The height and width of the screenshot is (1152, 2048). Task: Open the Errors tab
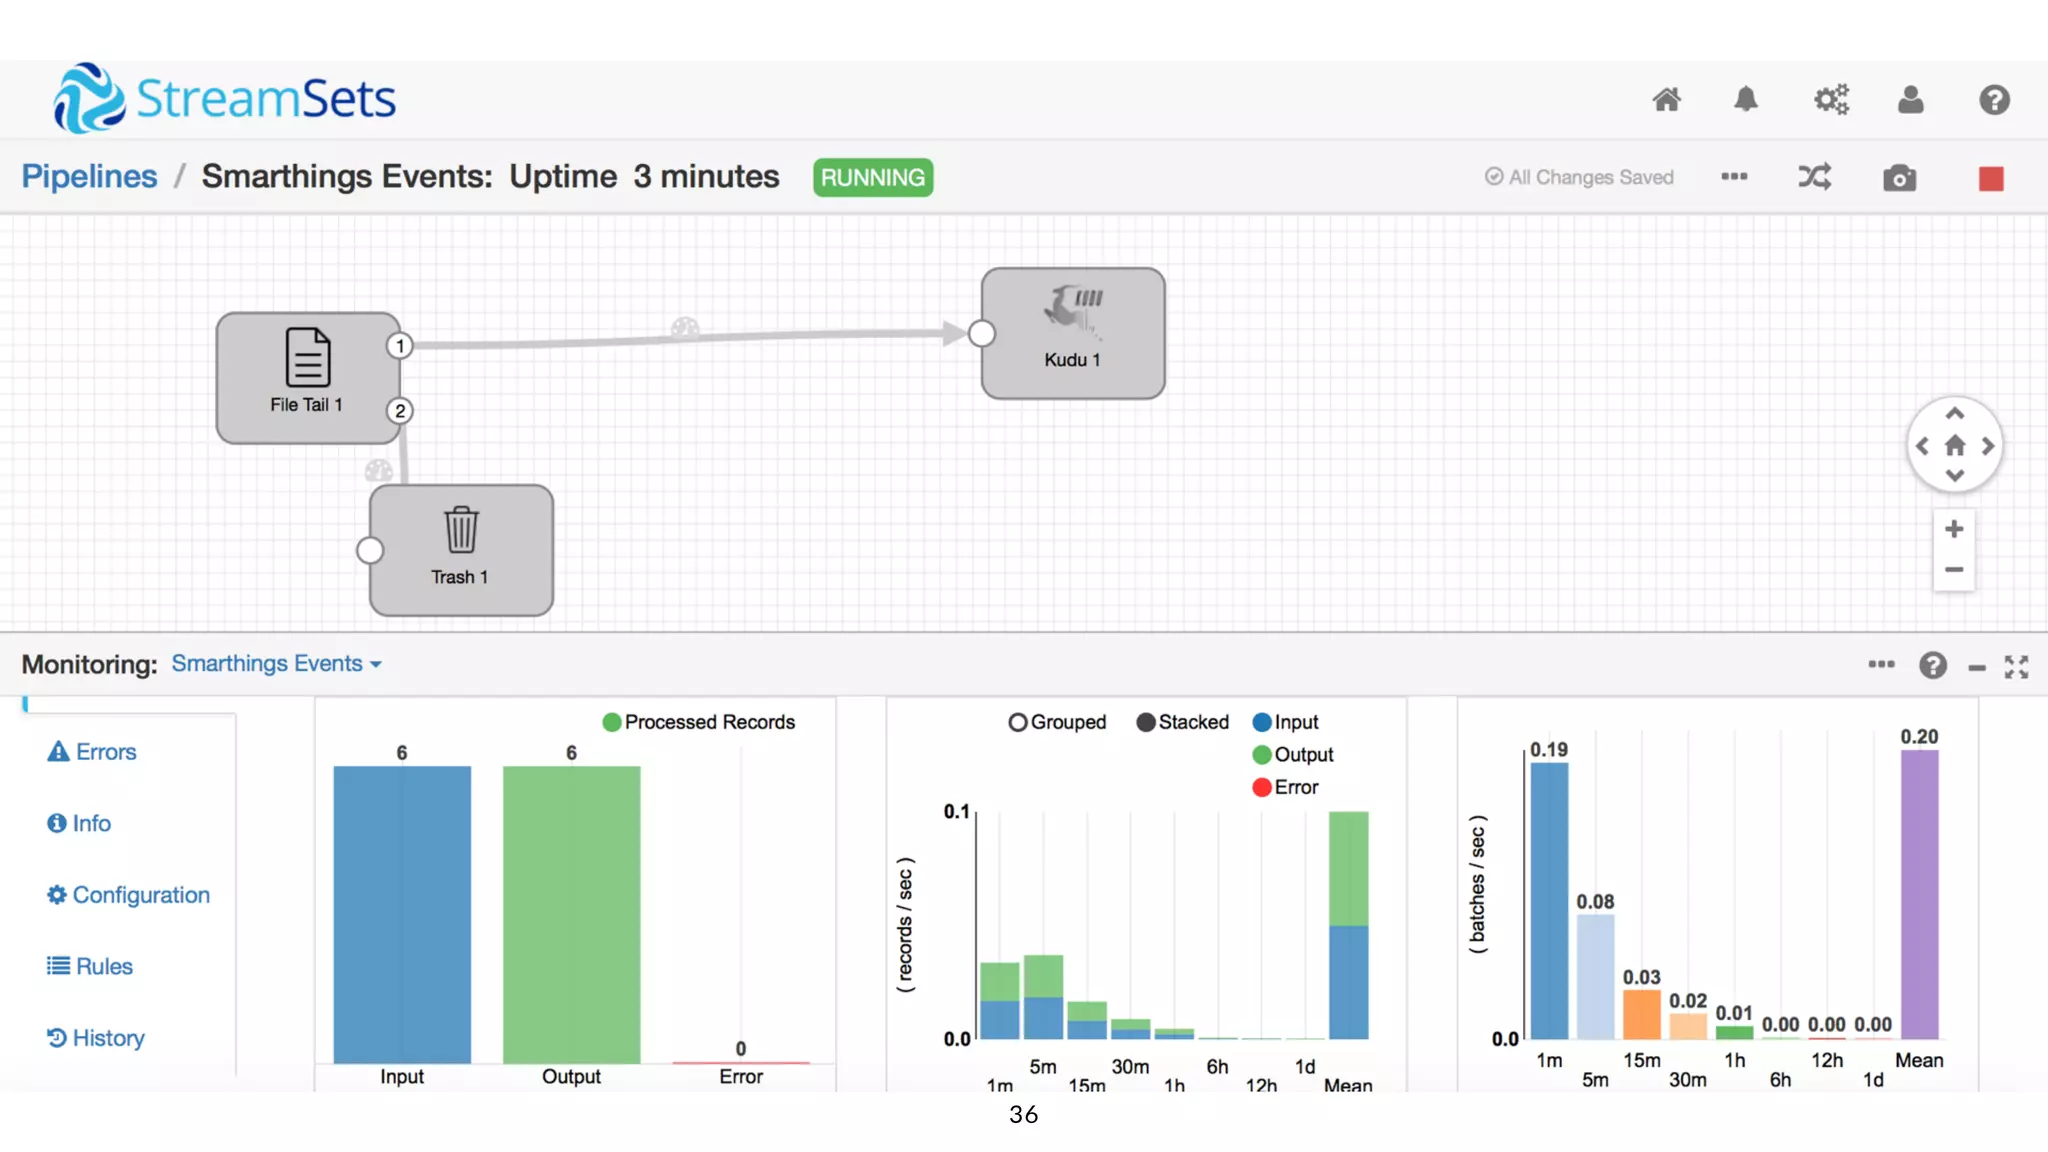click(92, 752)
